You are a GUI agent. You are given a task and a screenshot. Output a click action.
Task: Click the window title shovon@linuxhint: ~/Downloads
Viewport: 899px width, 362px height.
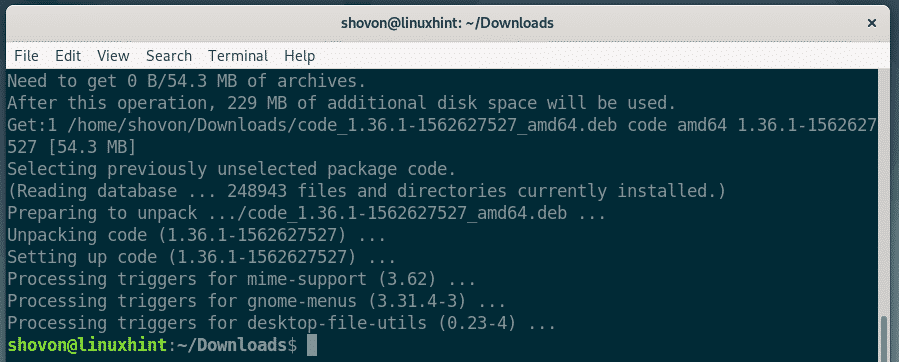(447, 23)
